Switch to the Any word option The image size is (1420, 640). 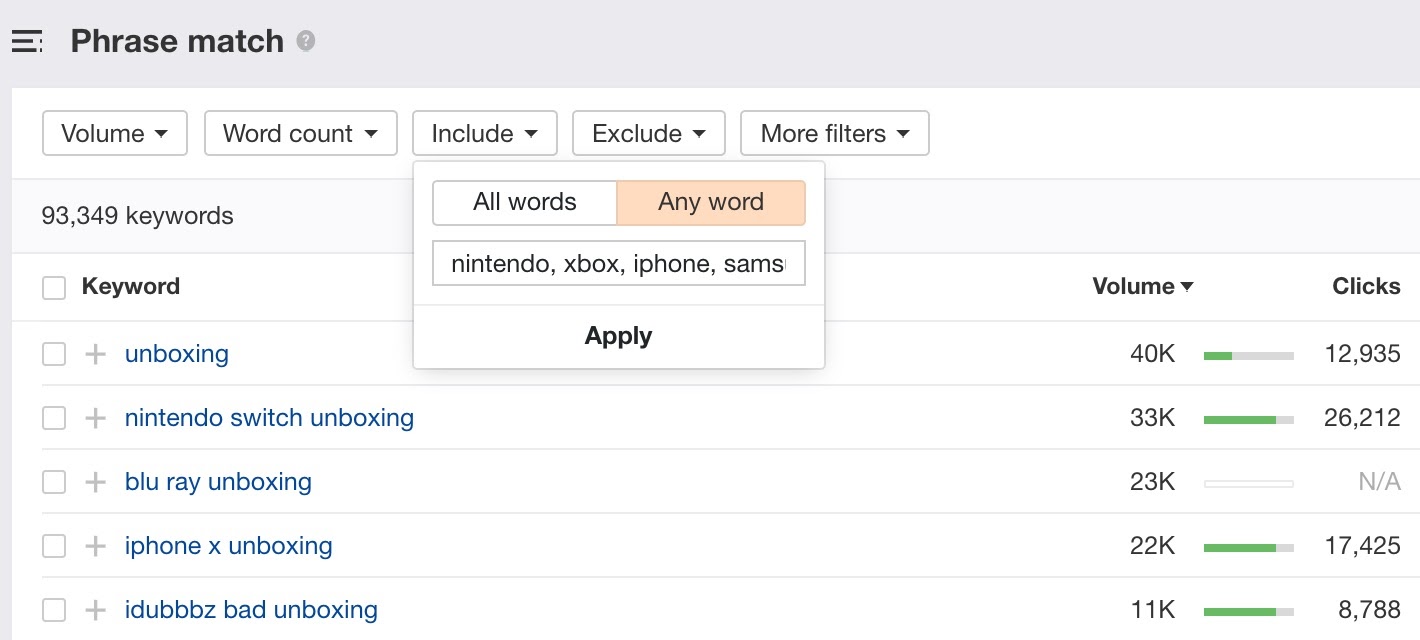click(711, 202)
